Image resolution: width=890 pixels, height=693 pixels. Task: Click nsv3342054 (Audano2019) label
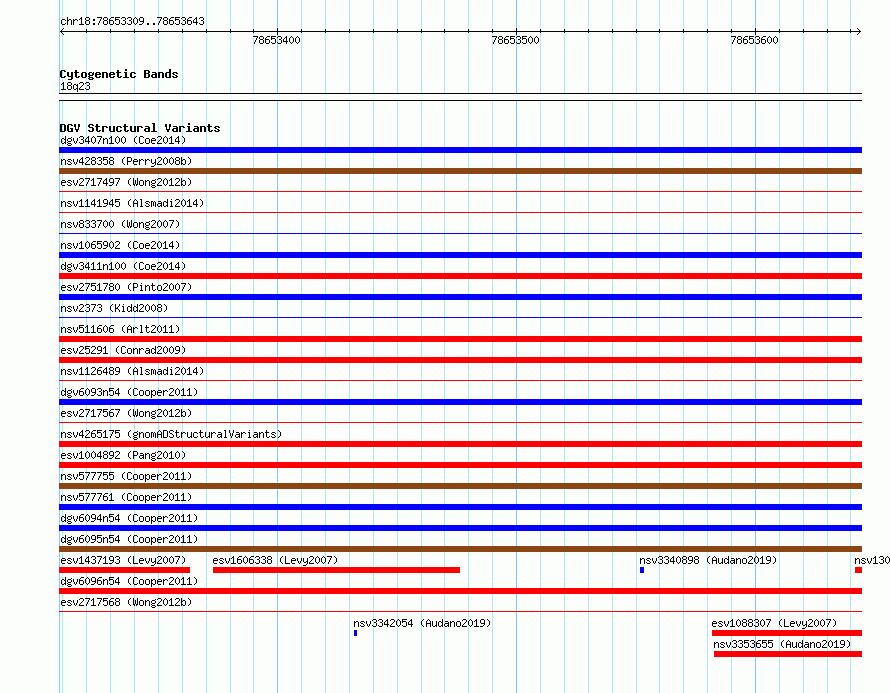(x=422, y=623)
